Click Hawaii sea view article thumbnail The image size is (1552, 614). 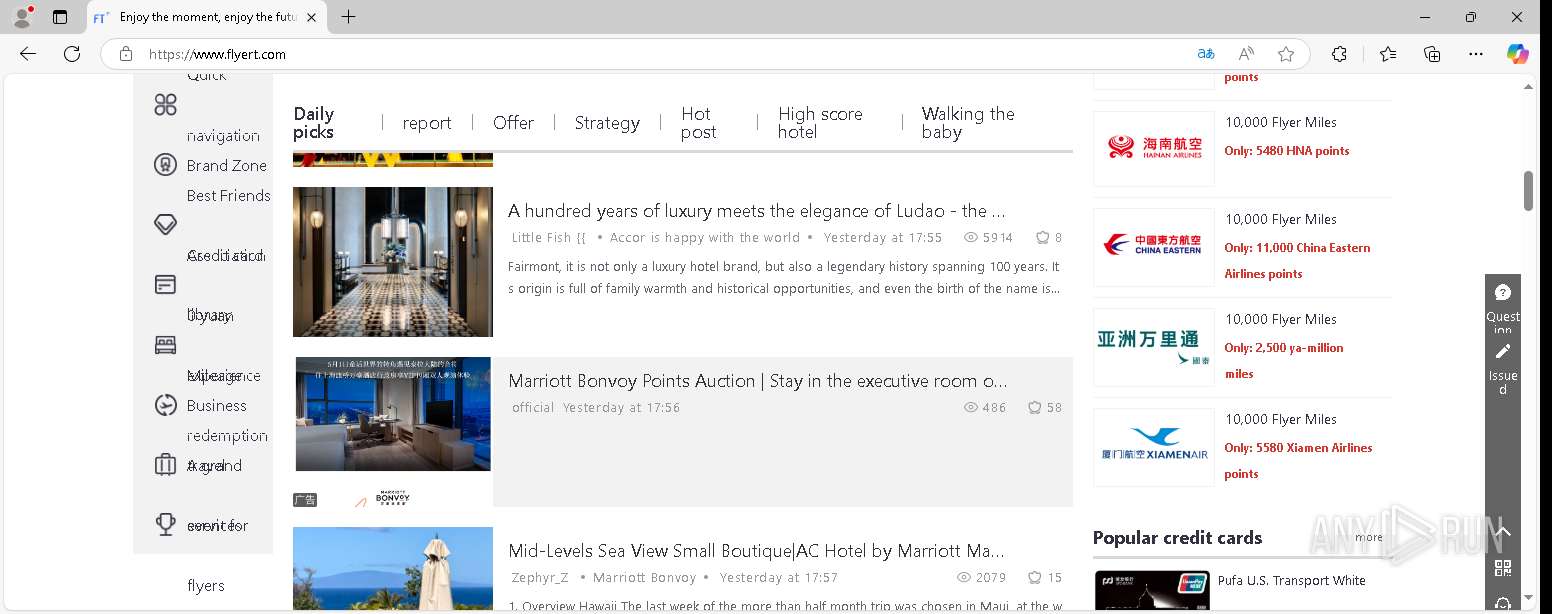393,568
